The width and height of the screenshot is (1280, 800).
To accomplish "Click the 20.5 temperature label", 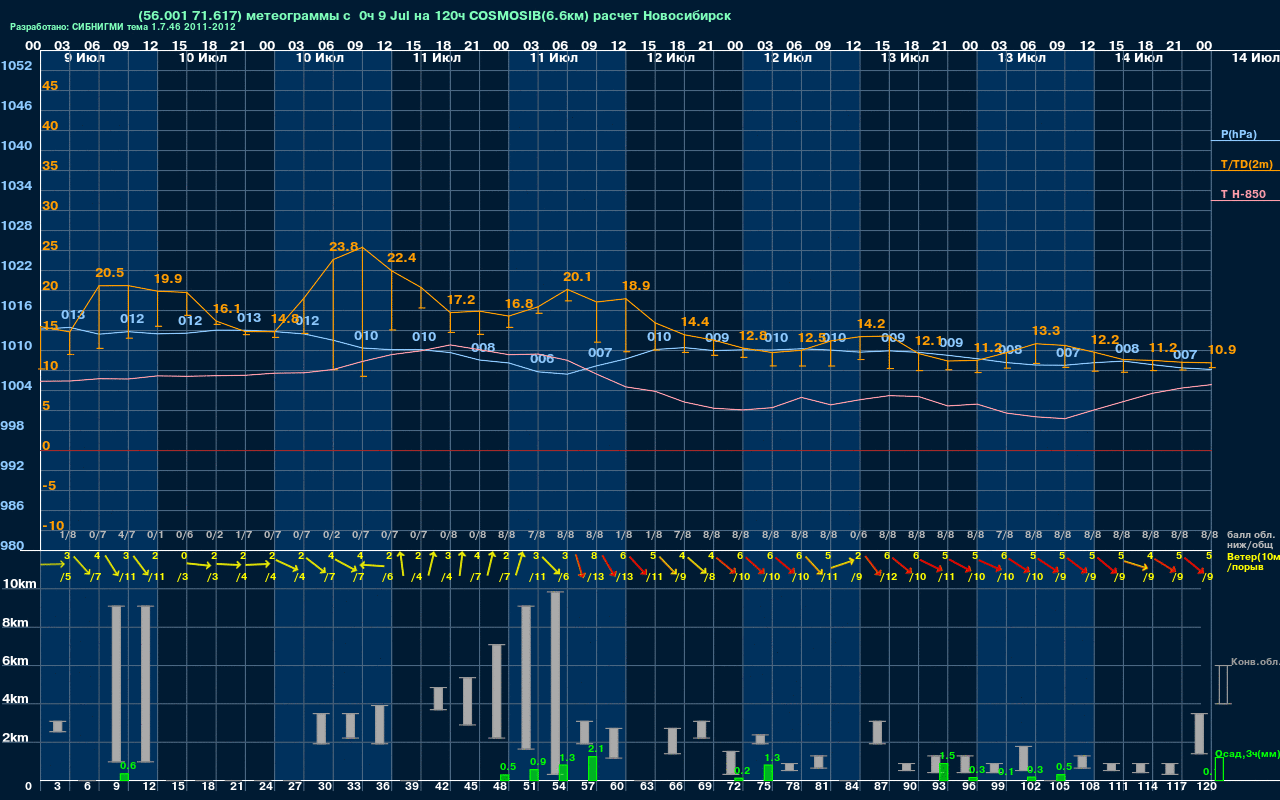I will click(110, 272).
